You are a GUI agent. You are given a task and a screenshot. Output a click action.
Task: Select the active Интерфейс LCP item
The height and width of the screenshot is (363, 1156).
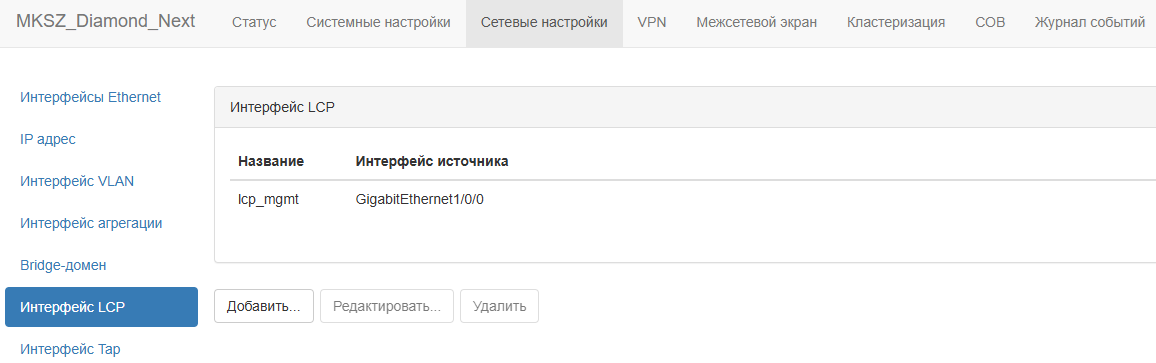[101, 307]
